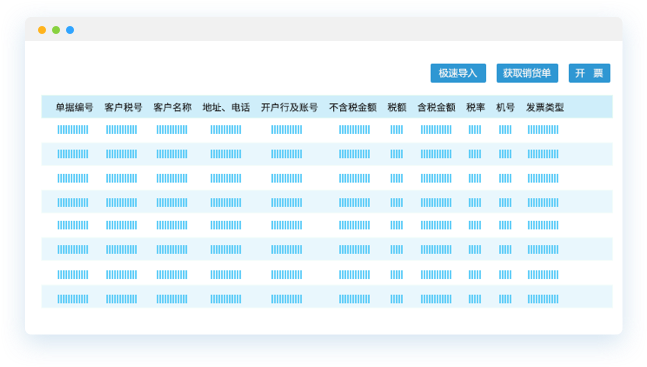Select the 单据编号 column header

tap(74, 107)
